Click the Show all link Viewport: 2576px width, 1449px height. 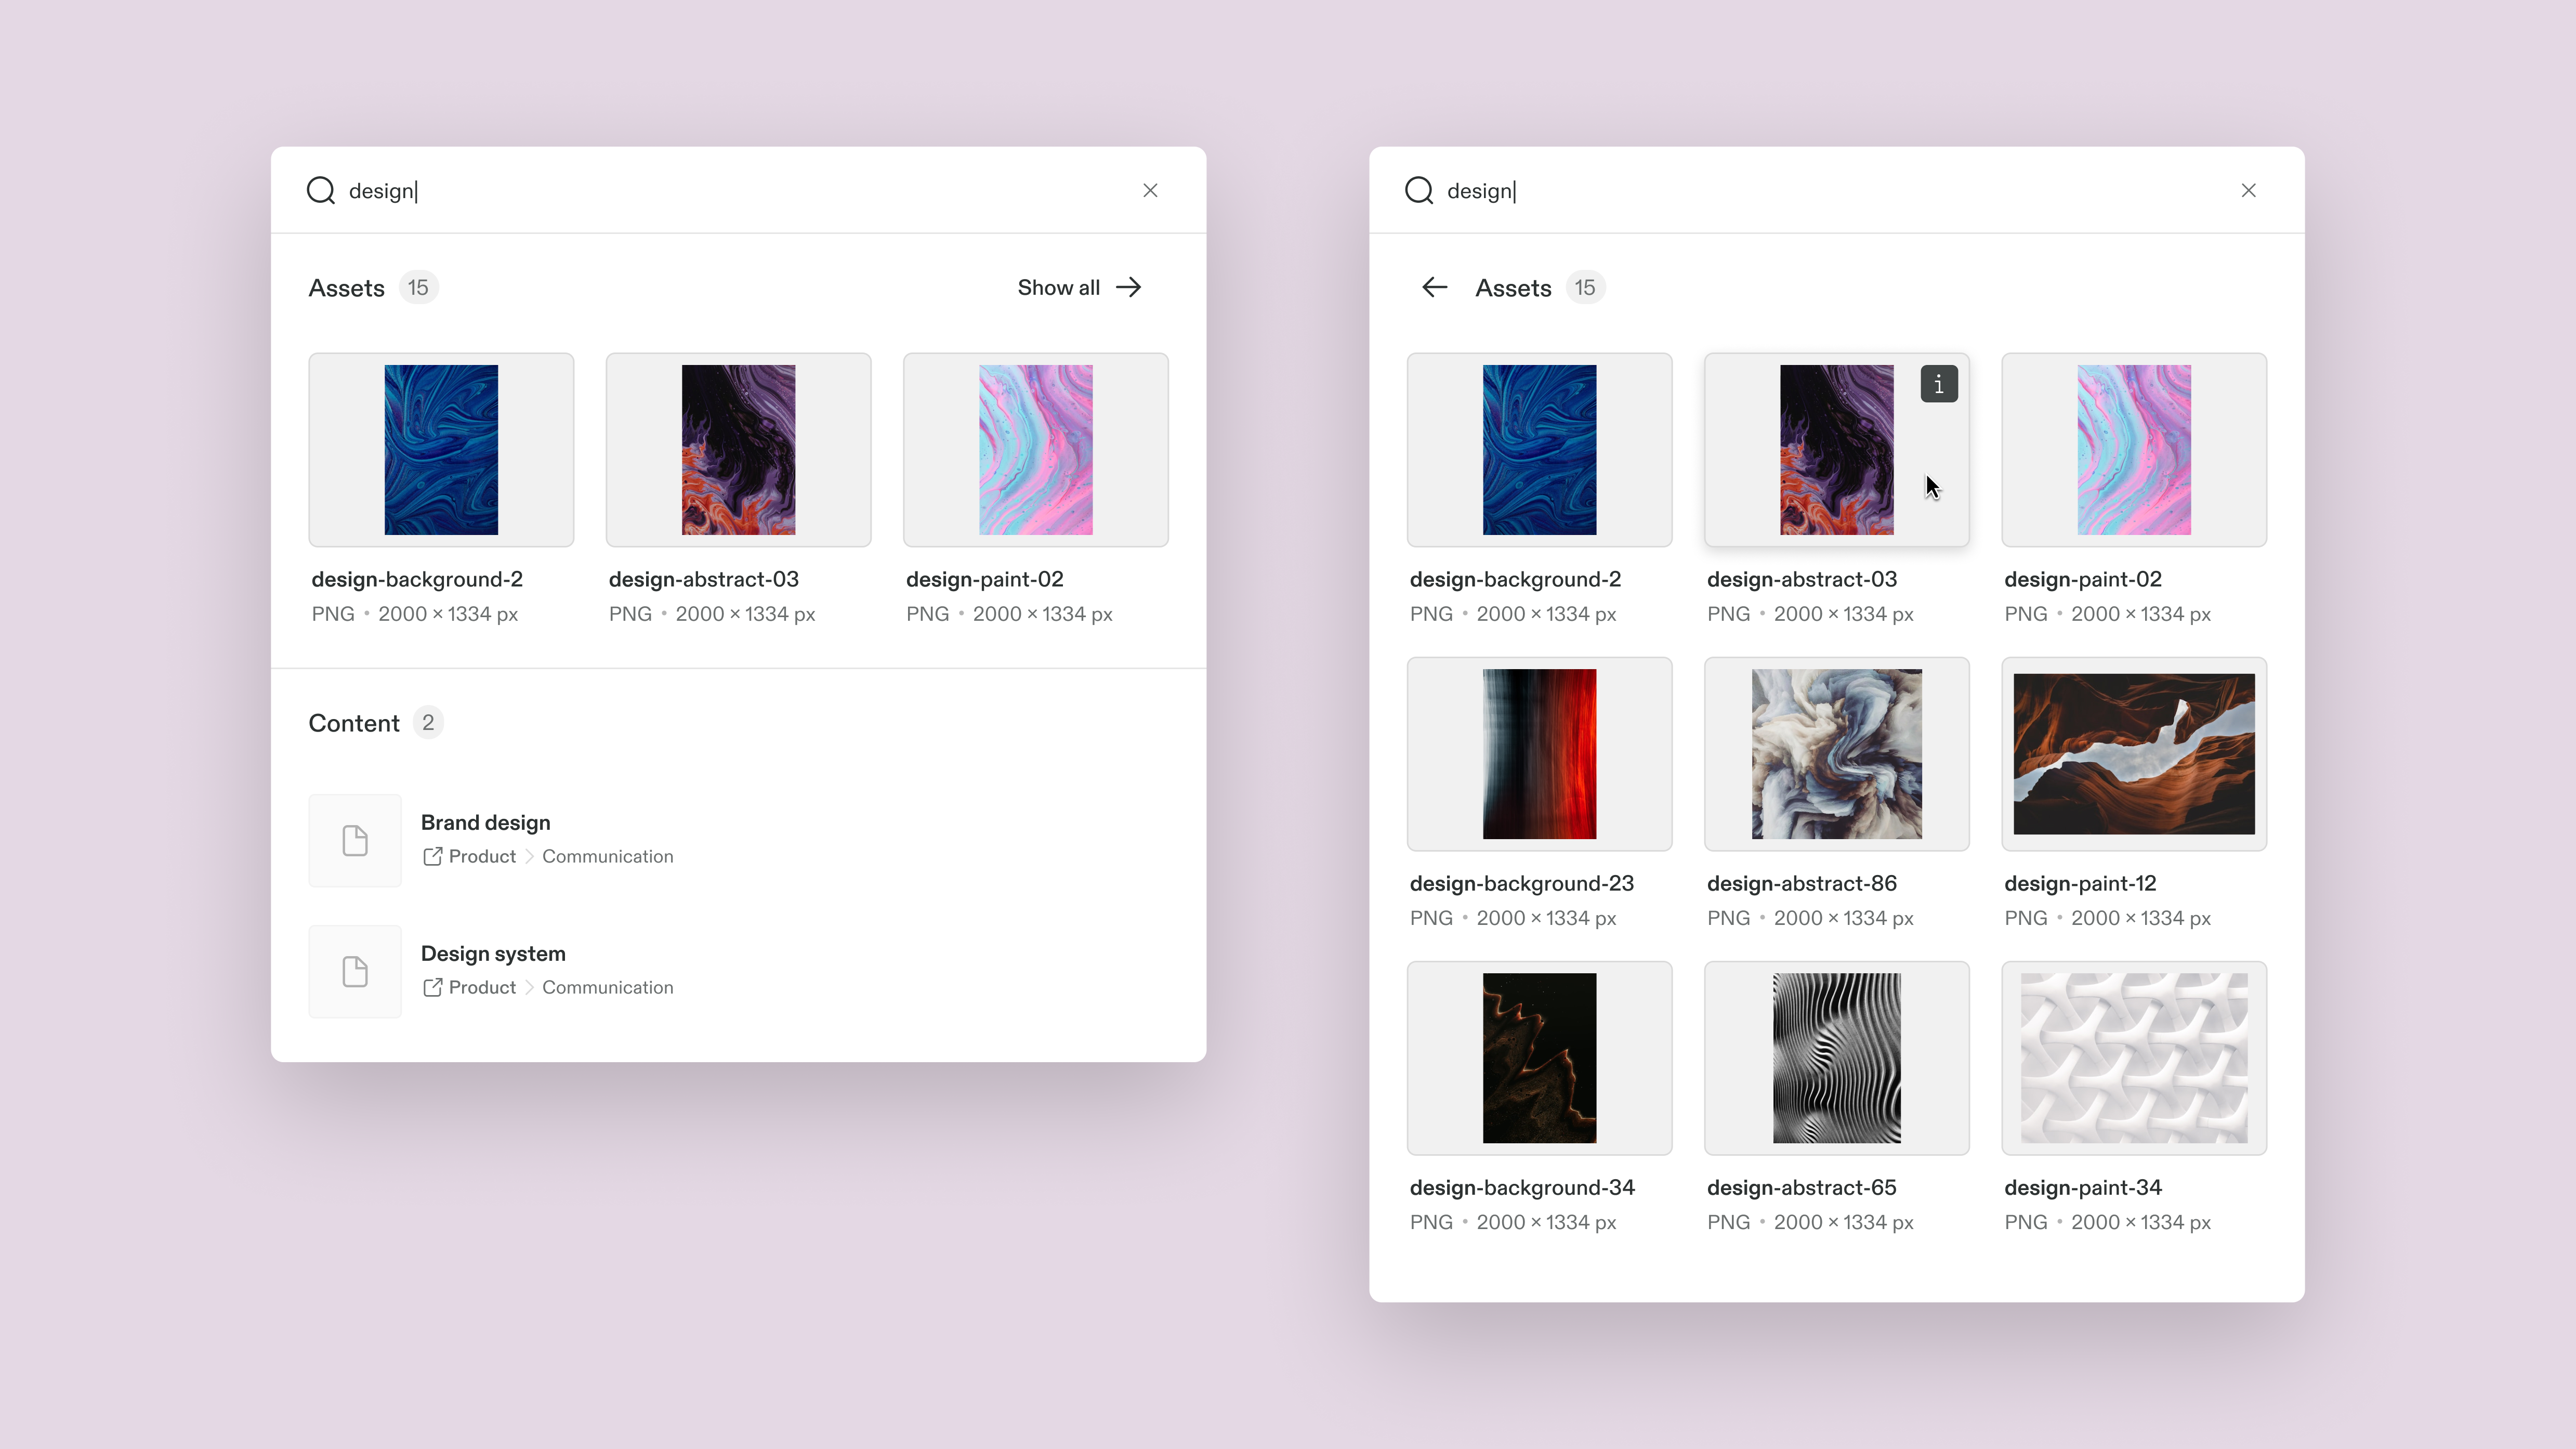point(1058,288)
